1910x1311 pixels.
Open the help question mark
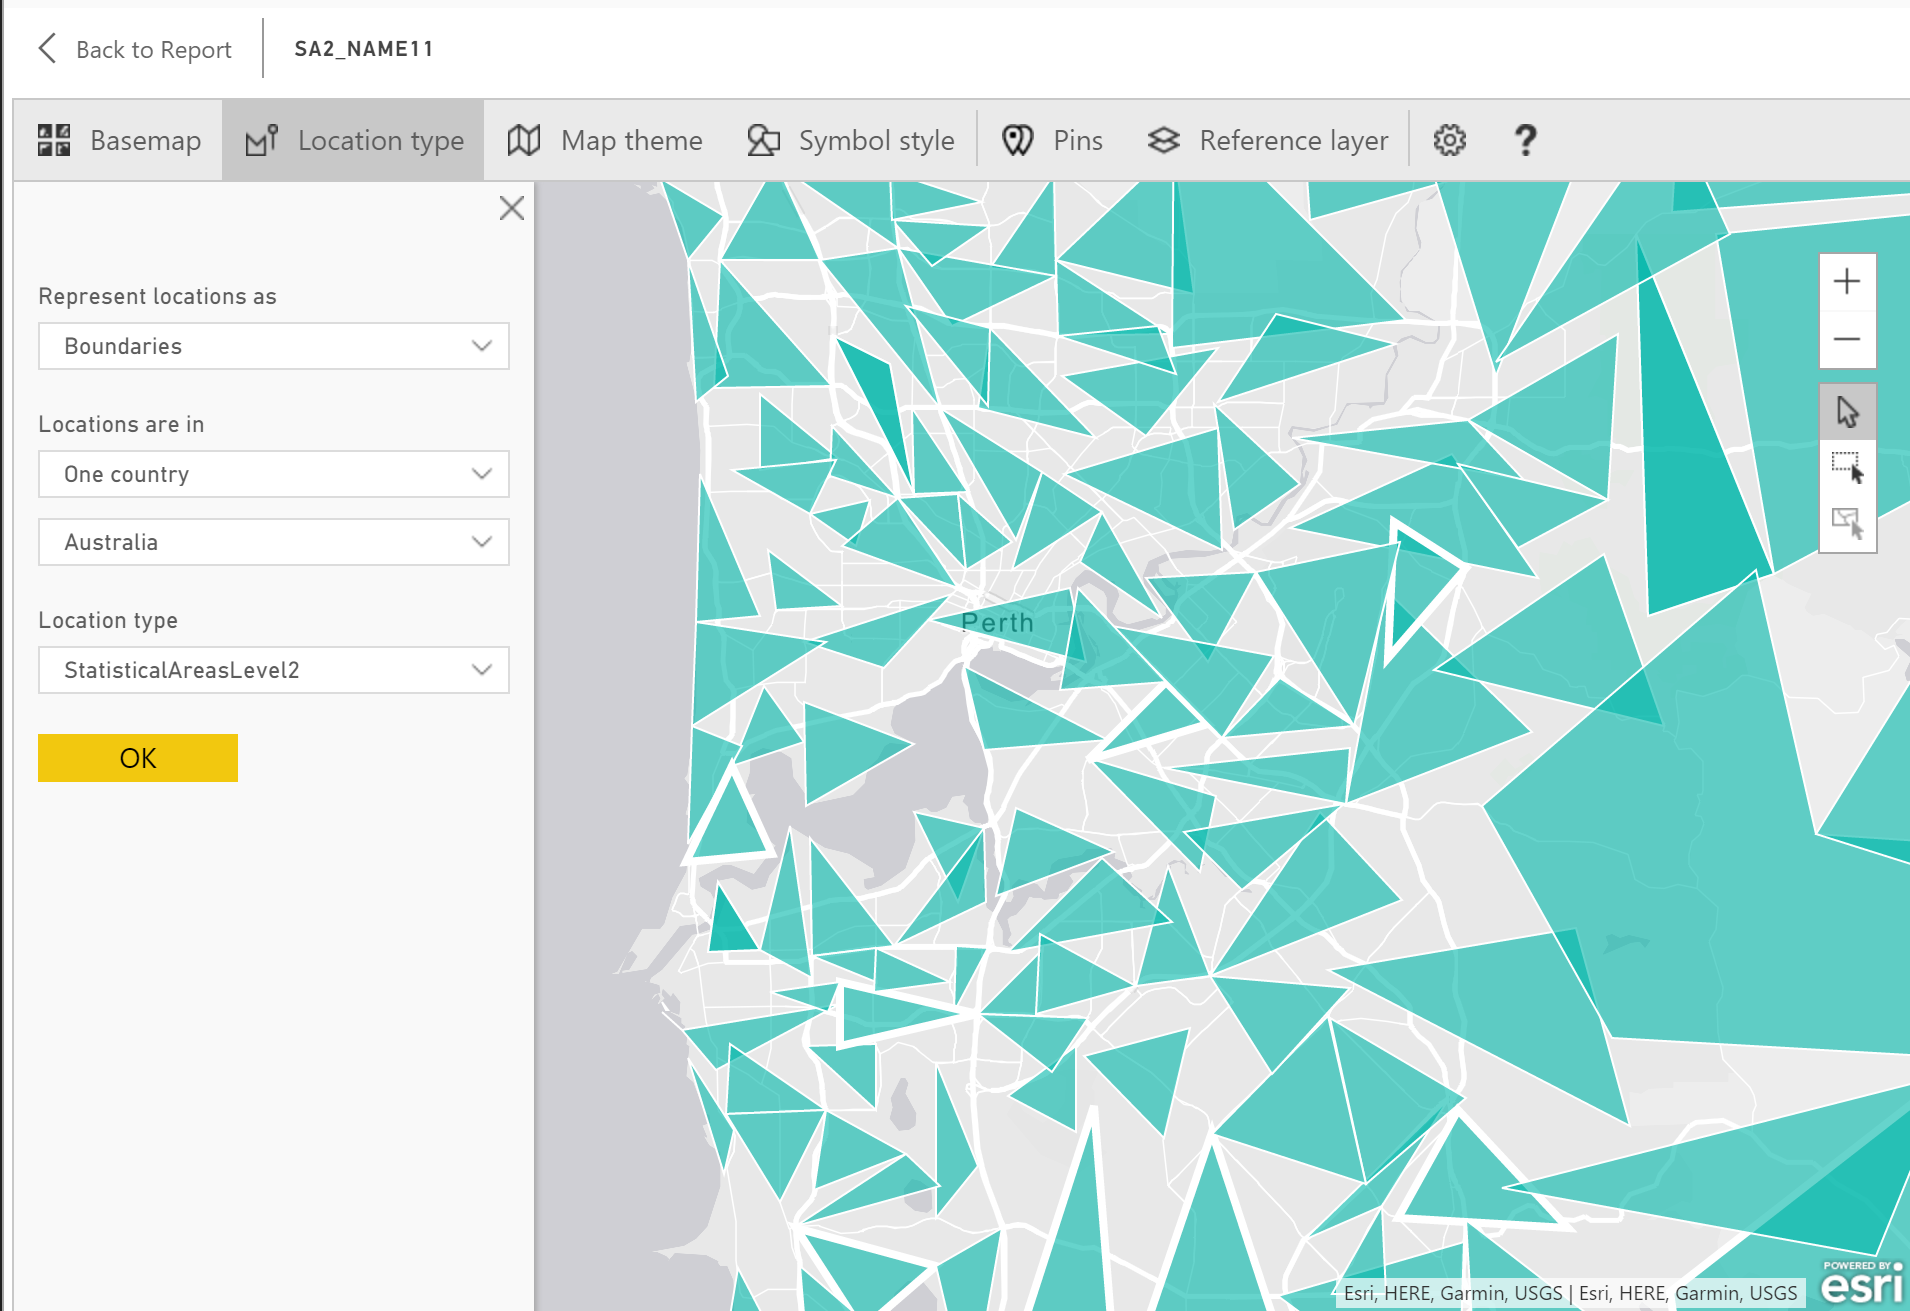1526,140
